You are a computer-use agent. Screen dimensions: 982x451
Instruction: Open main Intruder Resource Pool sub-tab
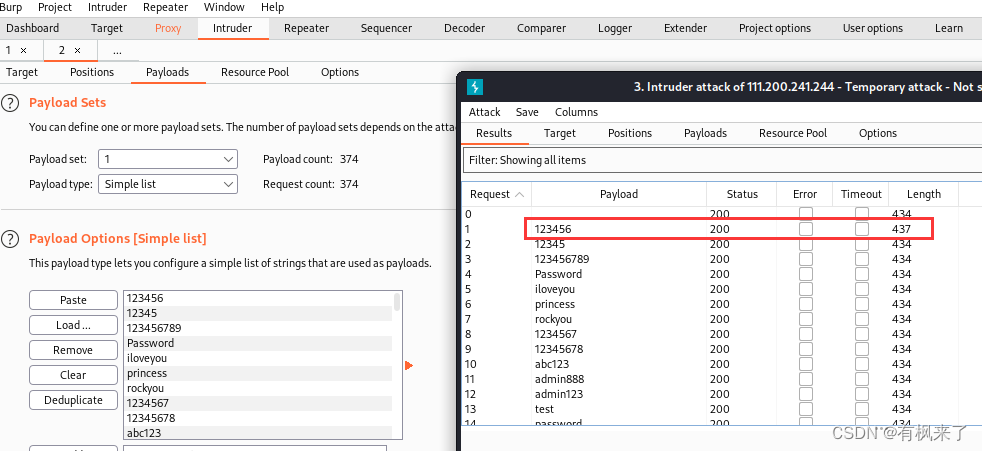(255, 72)
